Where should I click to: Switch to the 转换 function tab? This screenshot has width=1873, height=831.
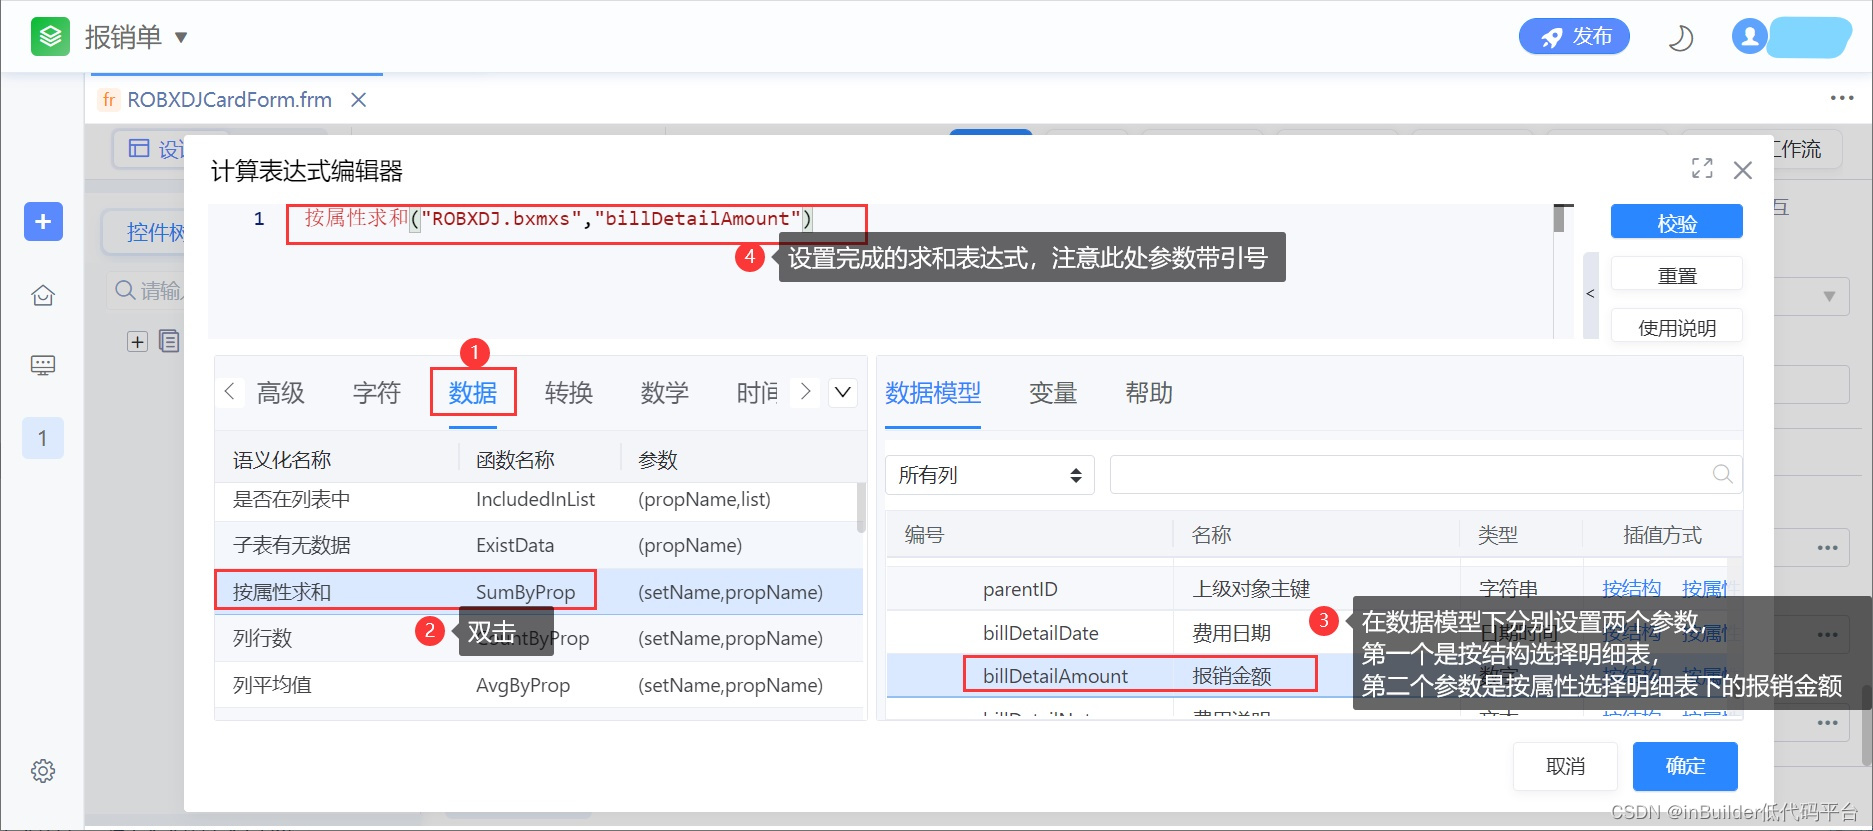568,393
